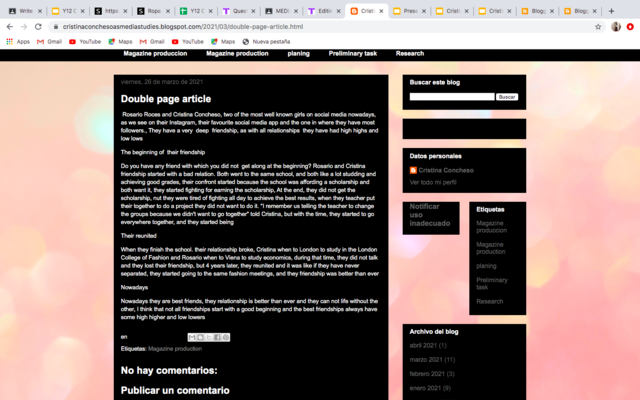Share the post on Facebook icon
Screen dimensions: 640x400
point(217,337)
